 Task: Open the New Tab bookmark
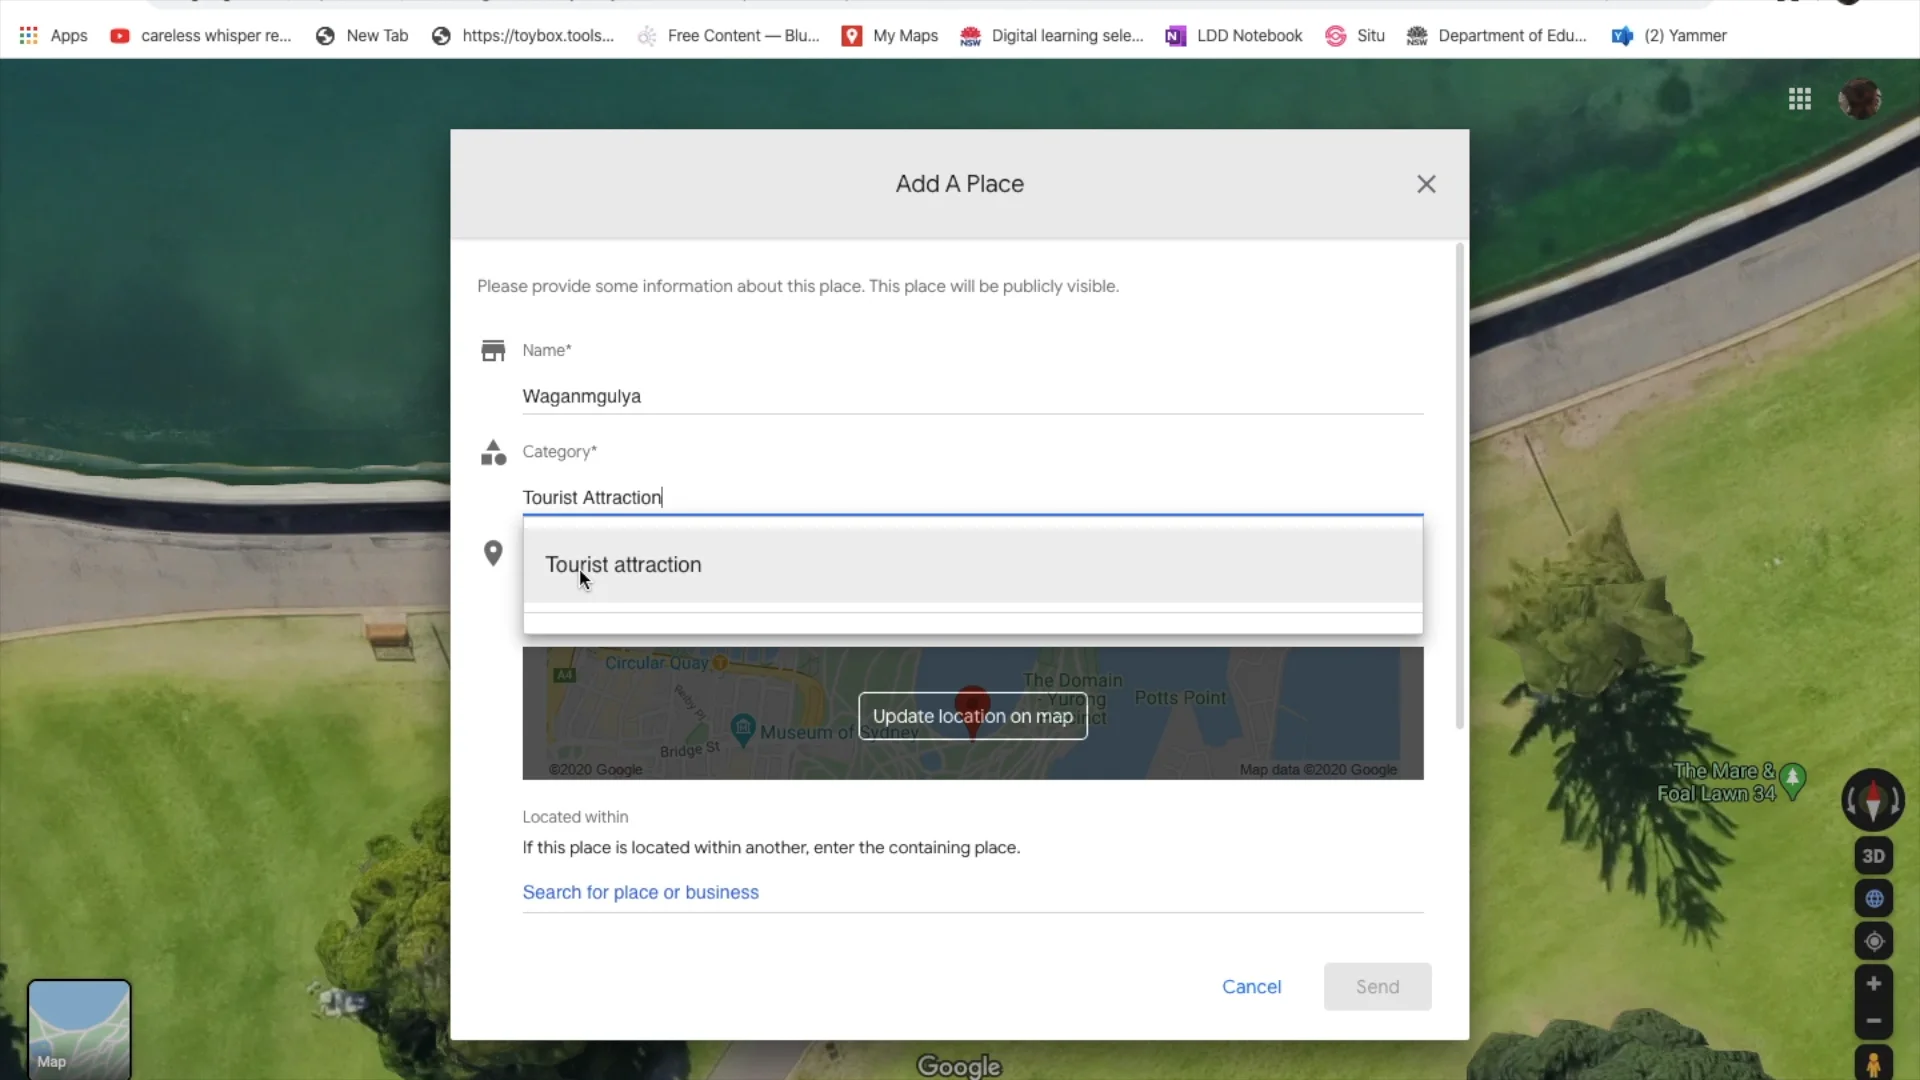coord(376,35)
